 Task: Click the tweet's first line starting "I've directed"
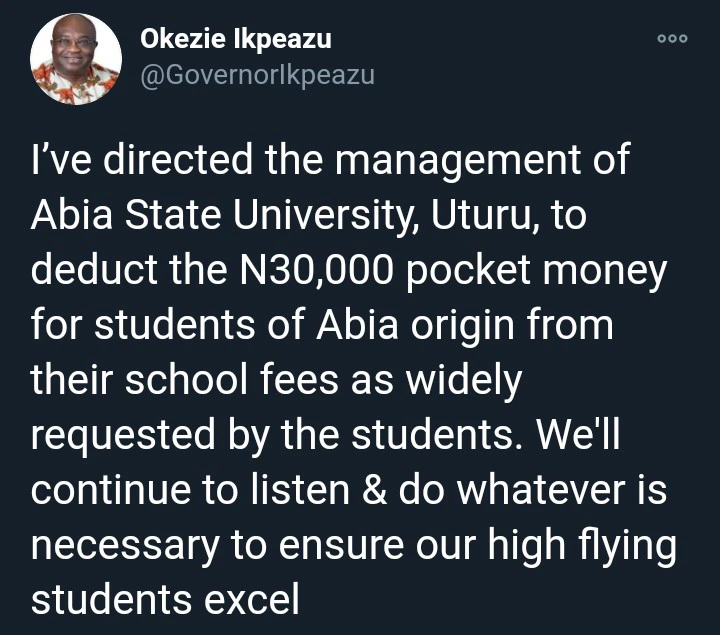click(330, 162)
